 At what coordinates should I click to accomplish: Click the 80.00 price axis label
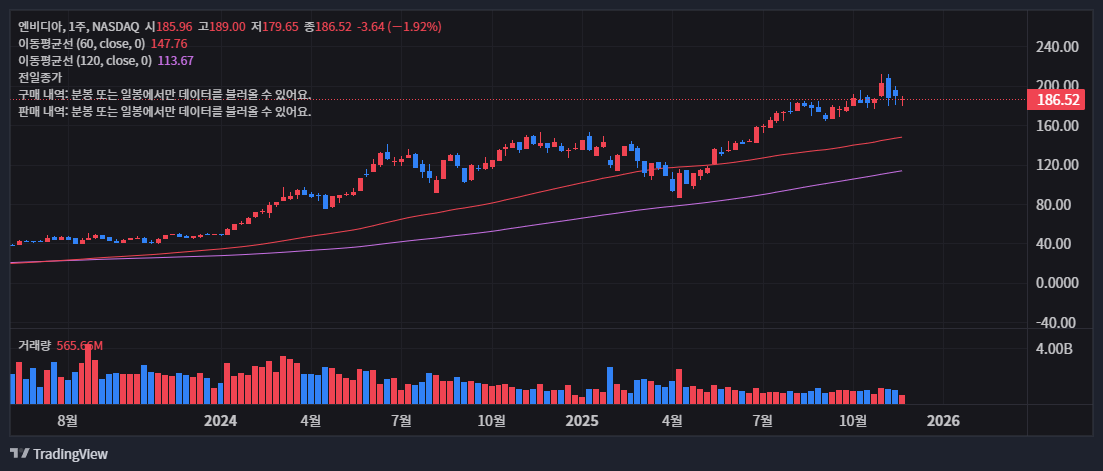pos(1057,205)
